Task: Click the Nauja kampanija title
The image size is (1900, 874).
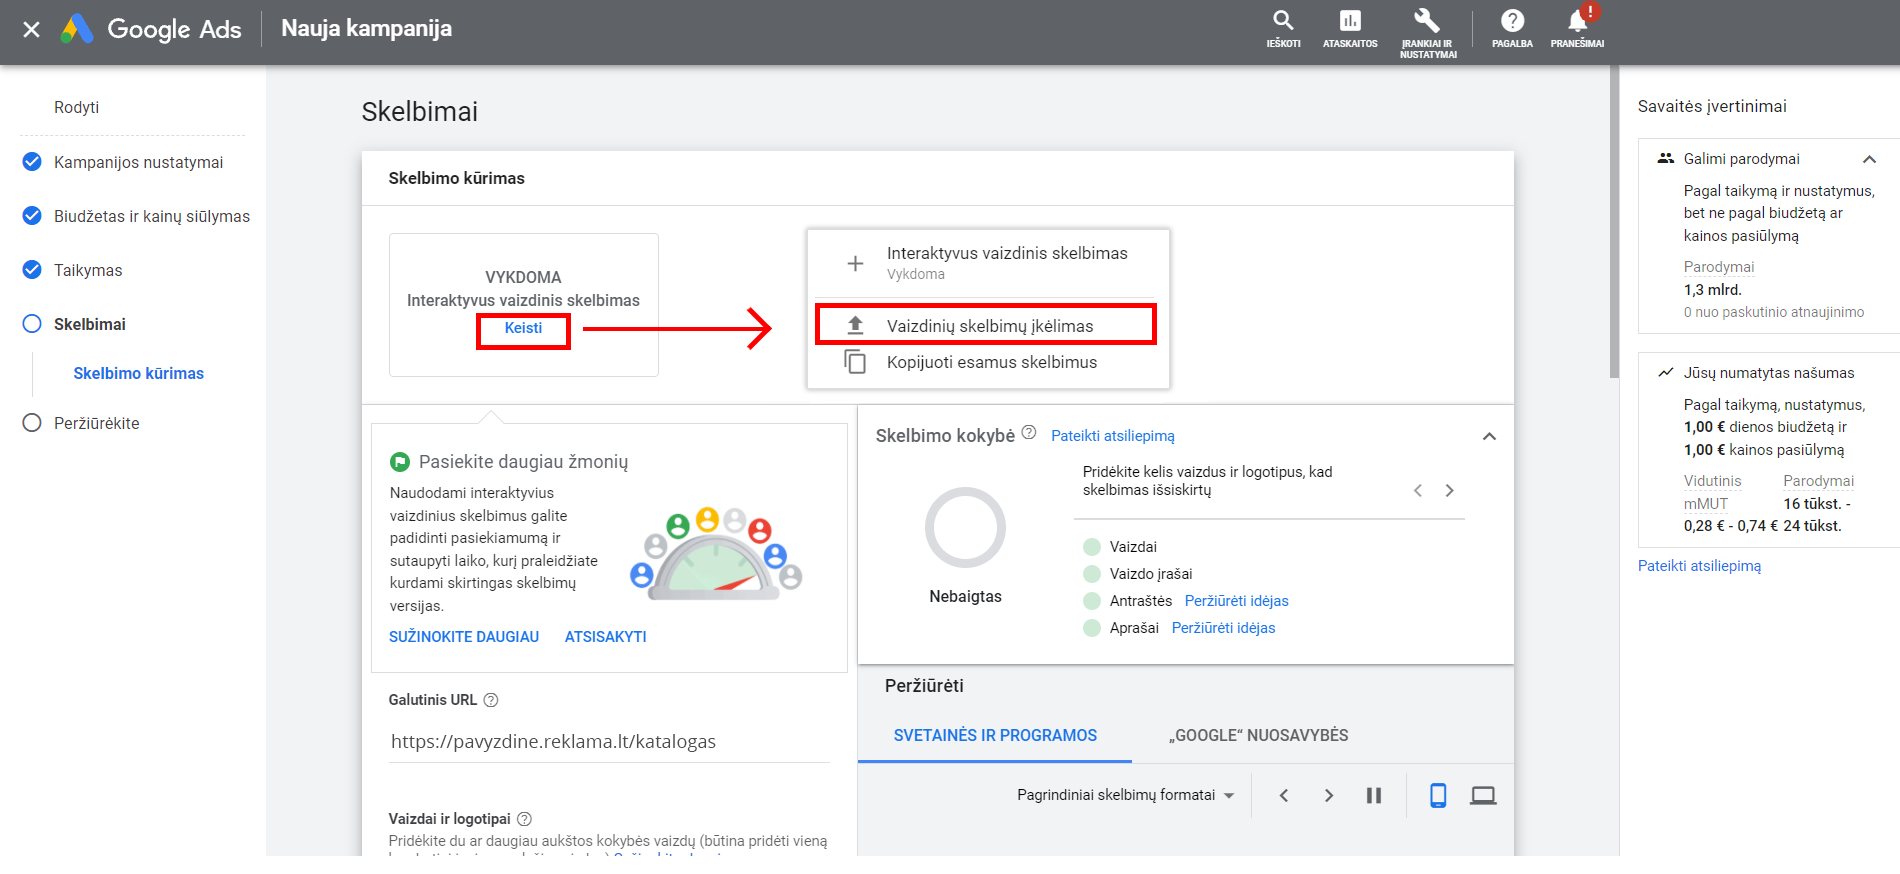Action: coord(366,28)
